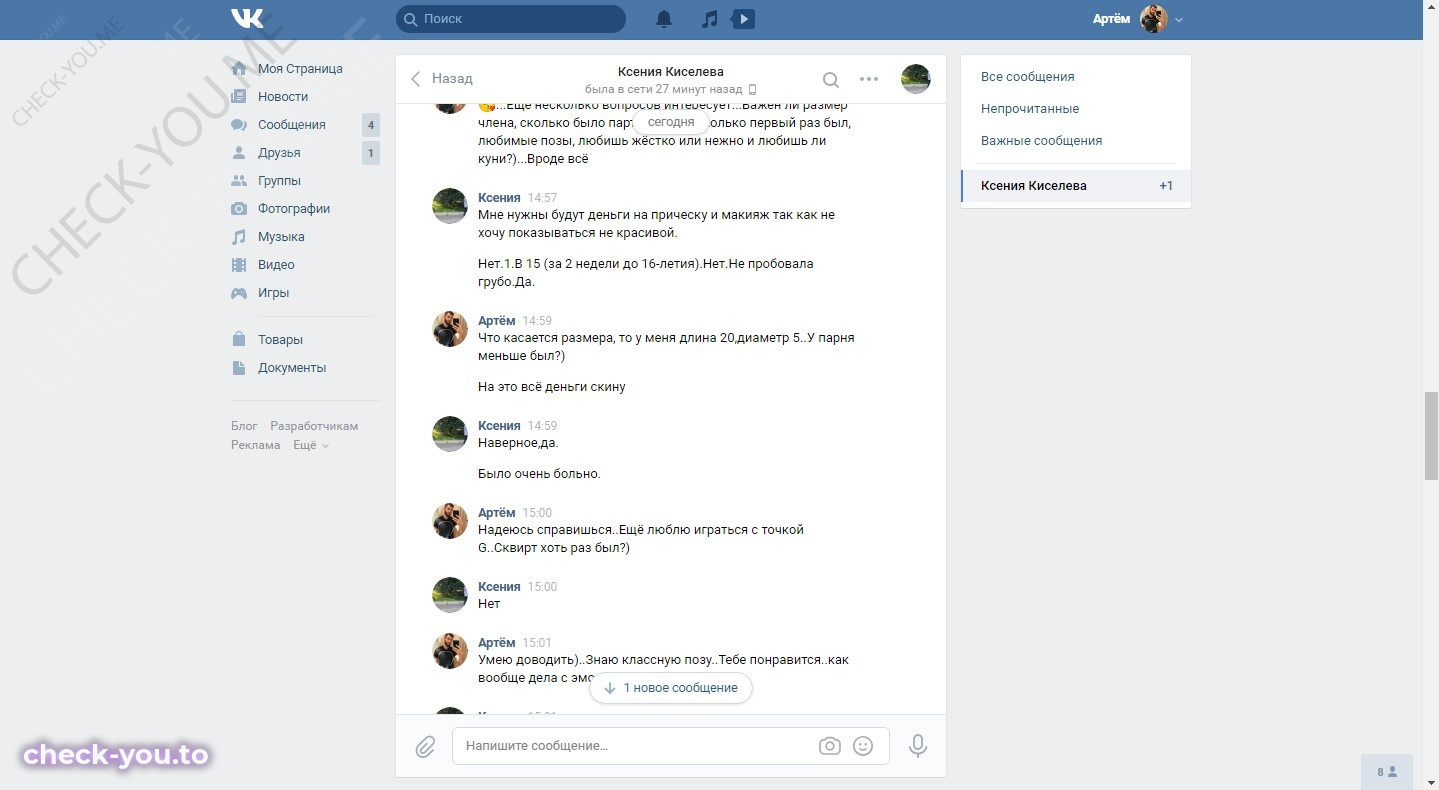
Task: Go to Музыка in the left sidebar
Action: 281,237
